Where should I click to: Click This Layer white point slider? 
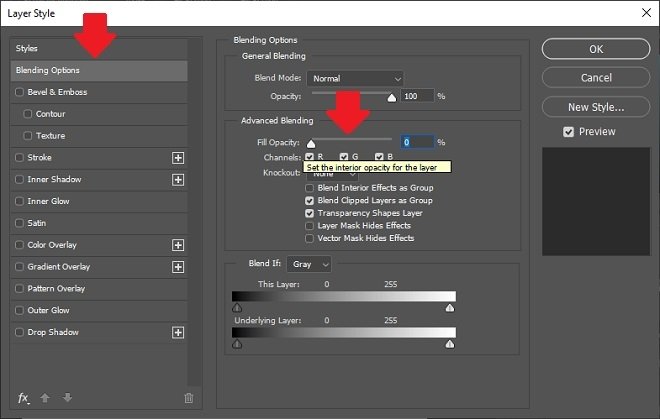(x=450, y=308)
